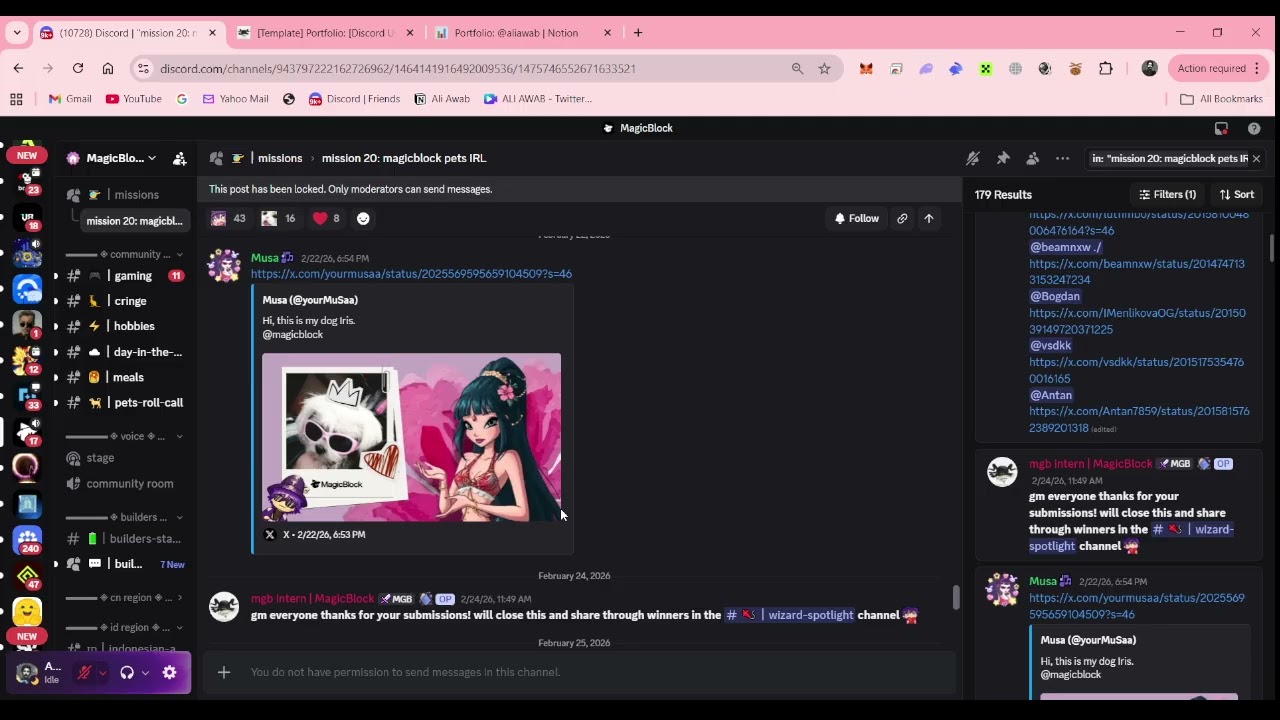
Task: Open user settings gear icon
Action: [x=170, y=673]
